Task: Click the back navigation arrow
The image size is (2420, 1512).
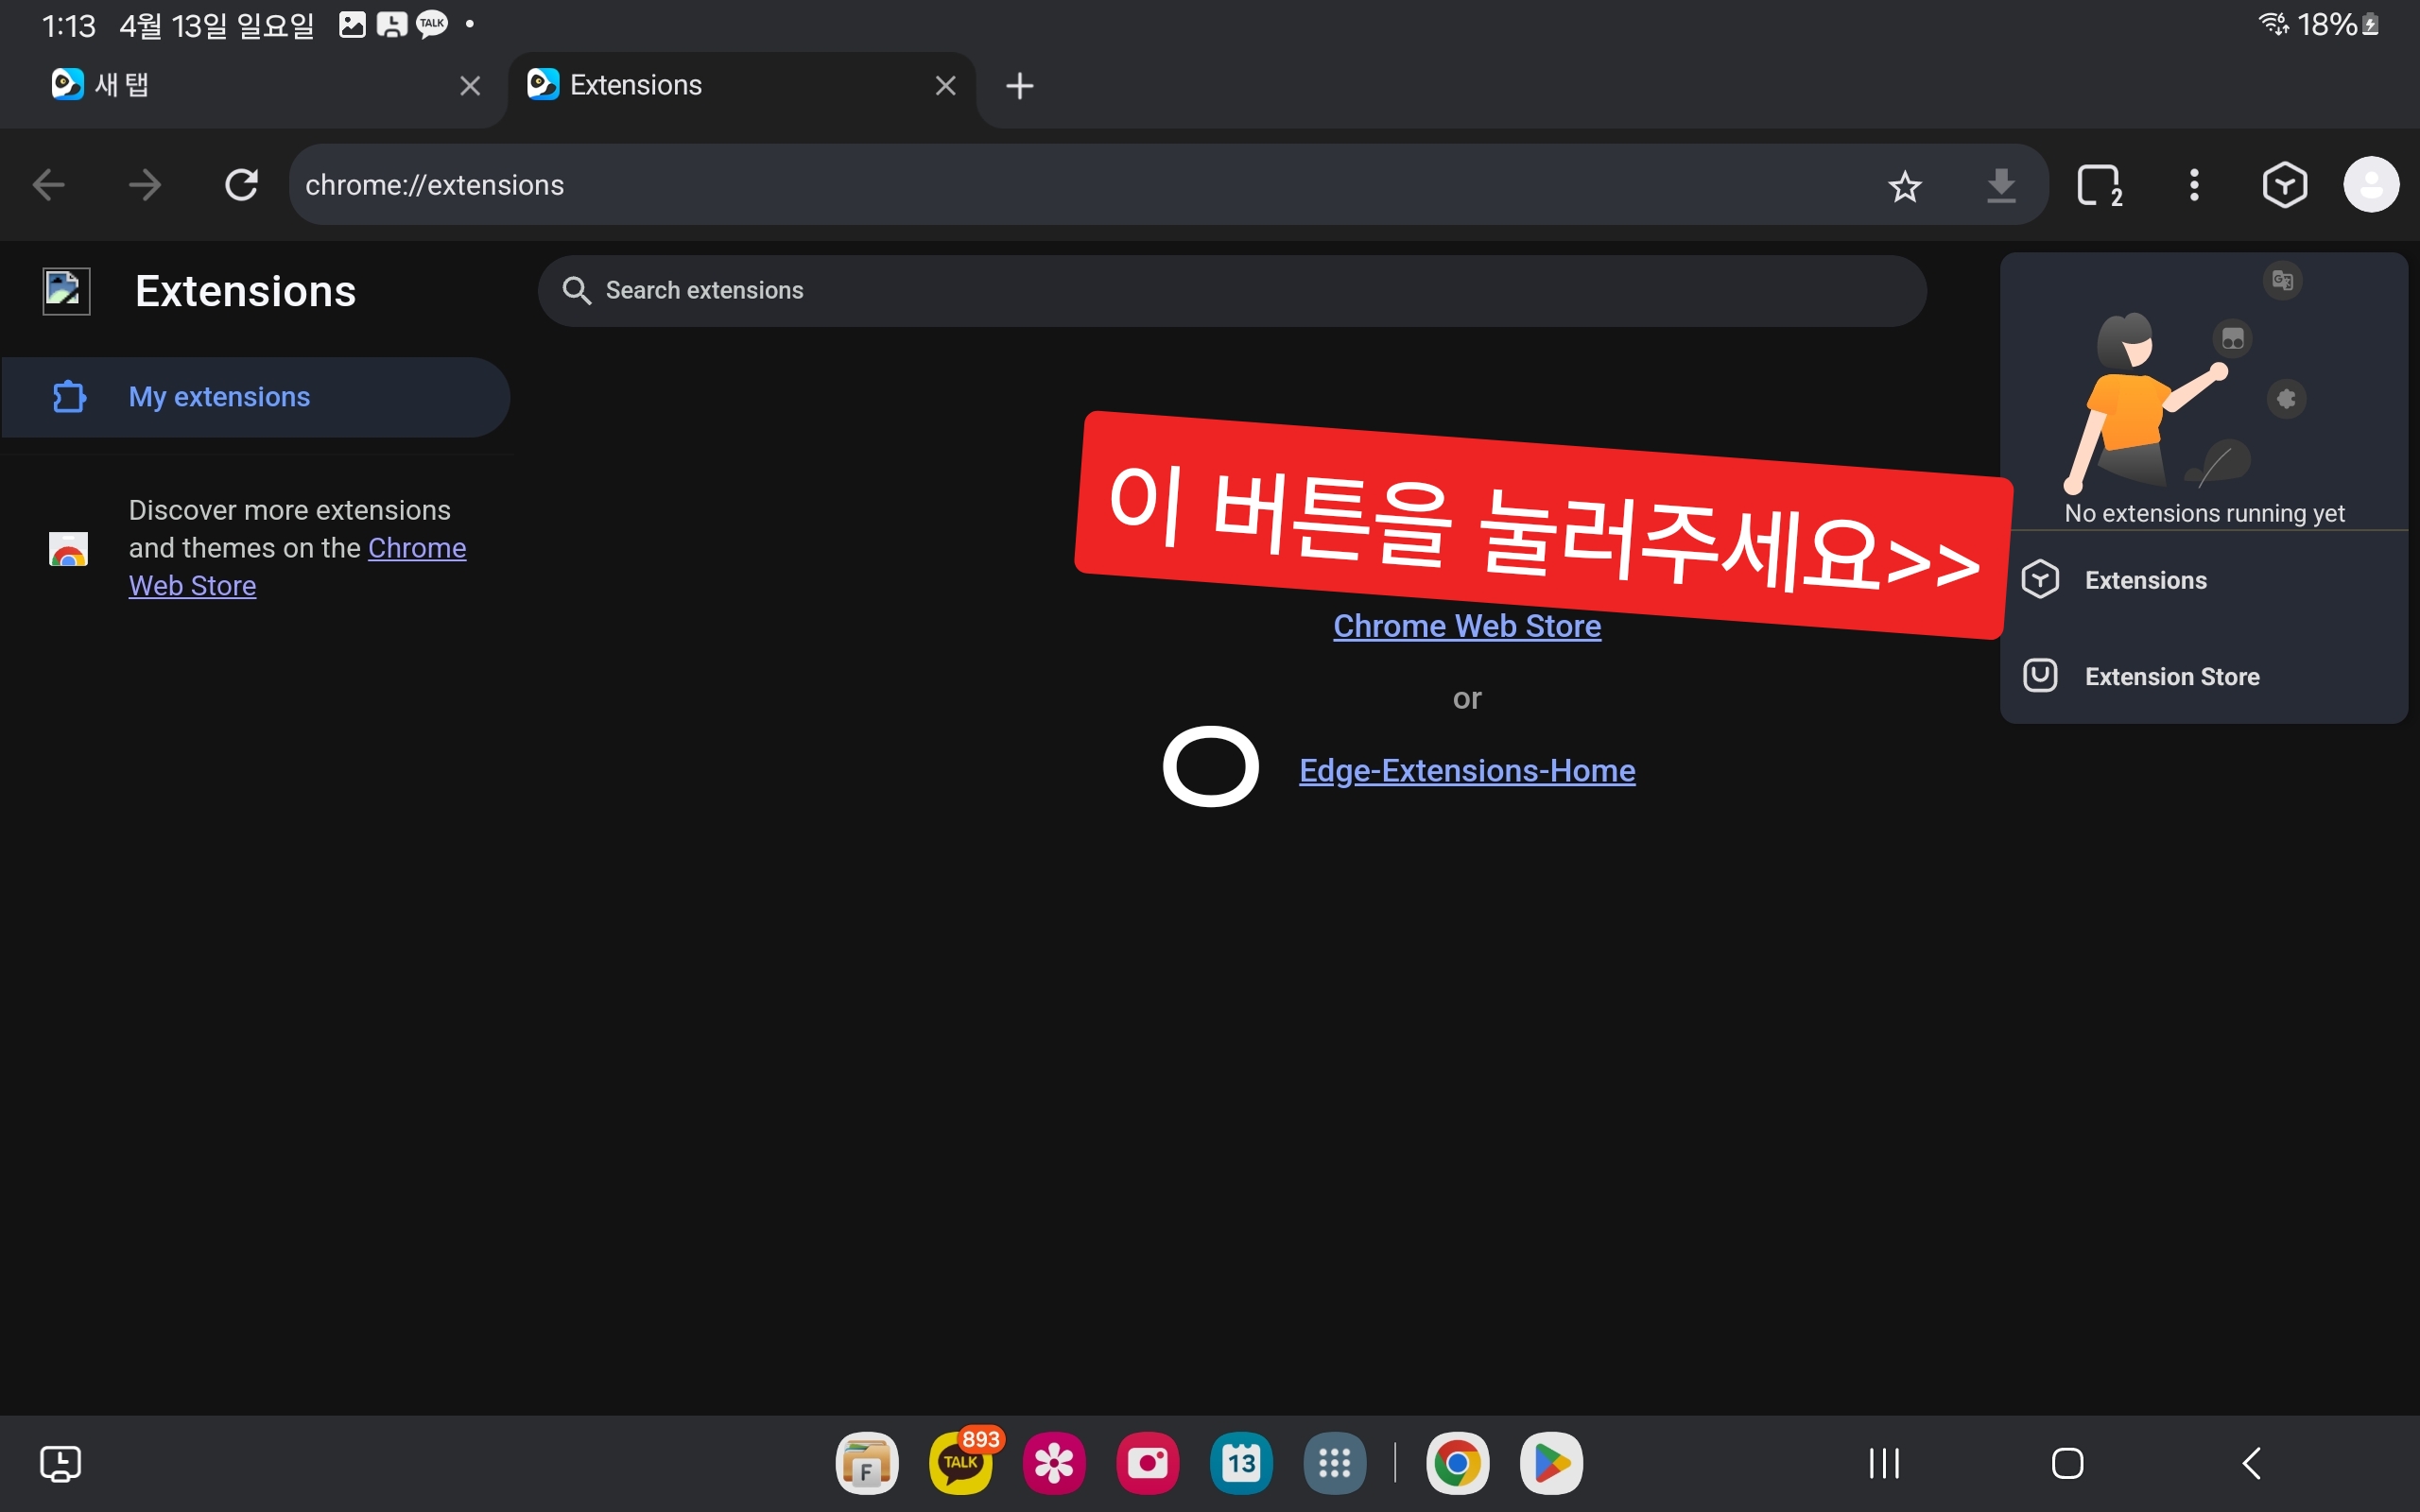Action: click(x=48, y=185)
